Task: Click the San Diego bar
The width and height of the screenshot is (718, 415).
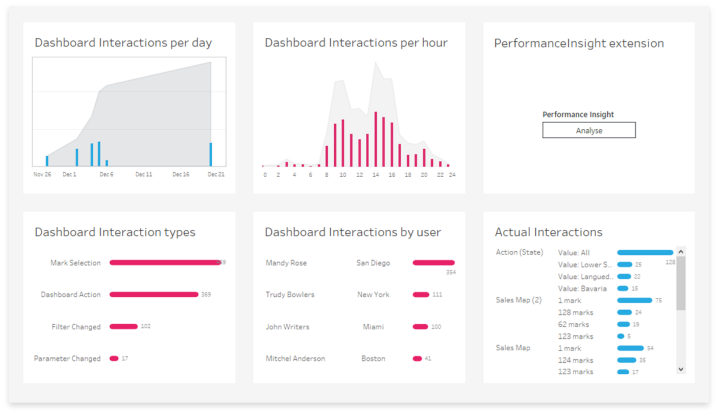Action: 433,263
